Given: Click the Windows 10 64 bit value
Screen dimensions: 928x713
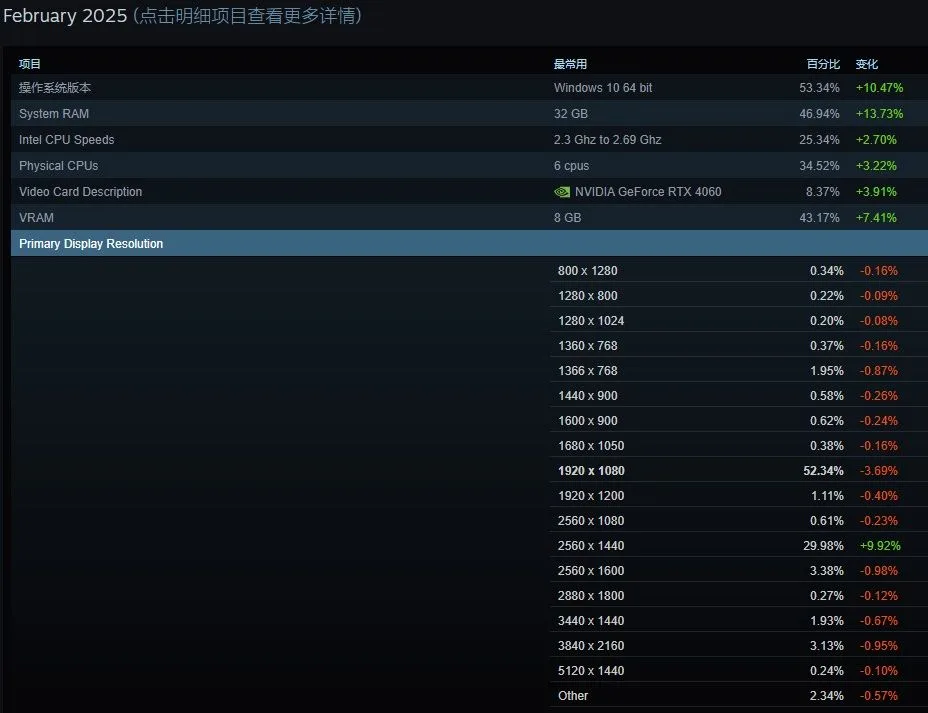Looking at the screenshot, I should pyautogui.click(x=603, y=88).
